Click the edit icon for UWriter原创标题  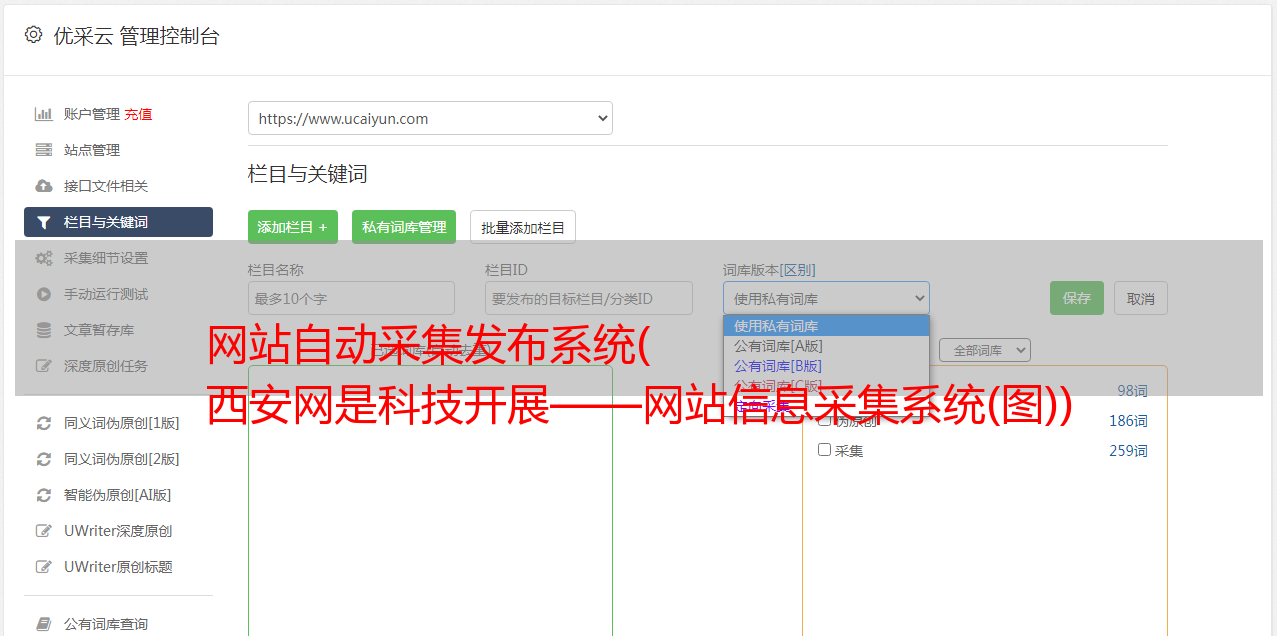tap(44, 567)
